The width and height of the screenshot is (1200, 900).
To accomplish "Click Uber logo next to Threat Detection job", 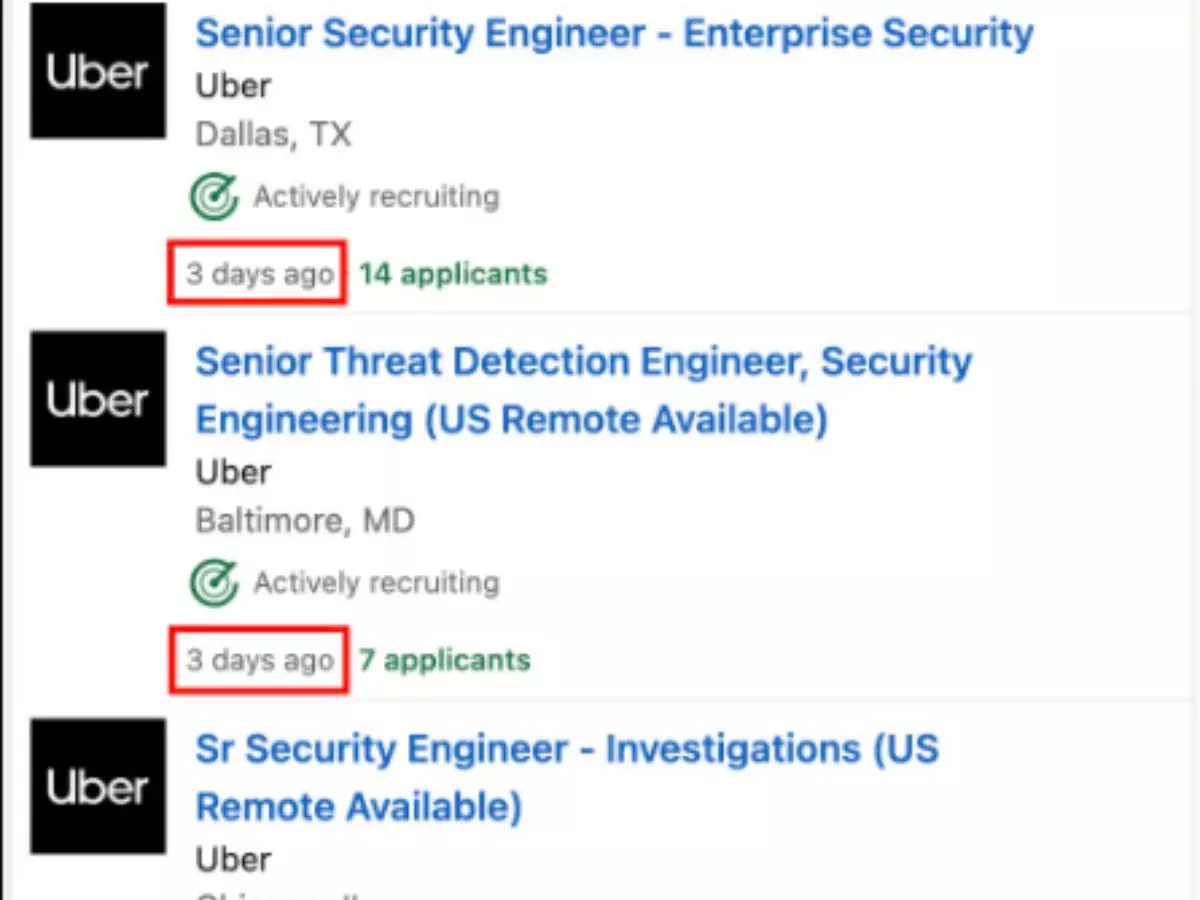I will [98, 399].
